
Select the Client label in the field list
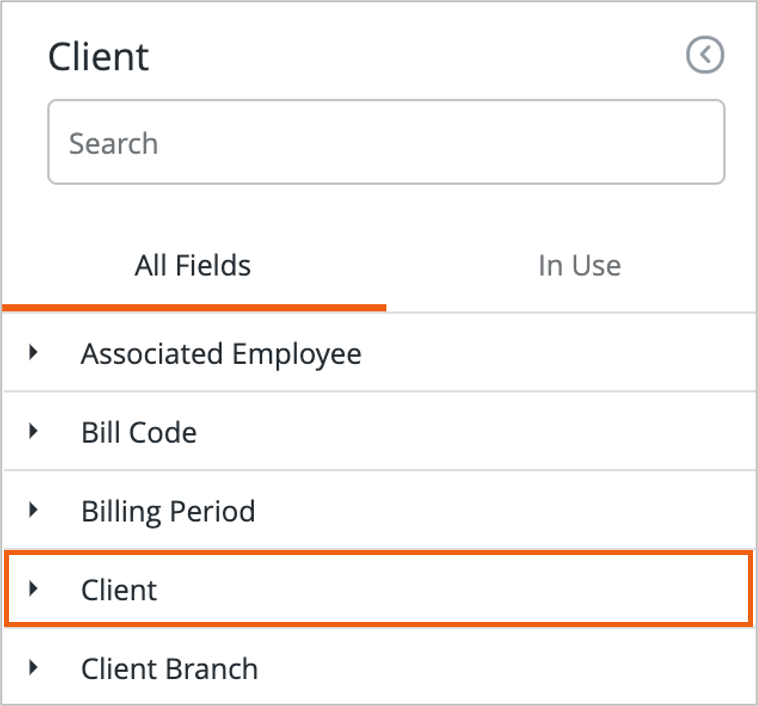[x=119, y=590]
